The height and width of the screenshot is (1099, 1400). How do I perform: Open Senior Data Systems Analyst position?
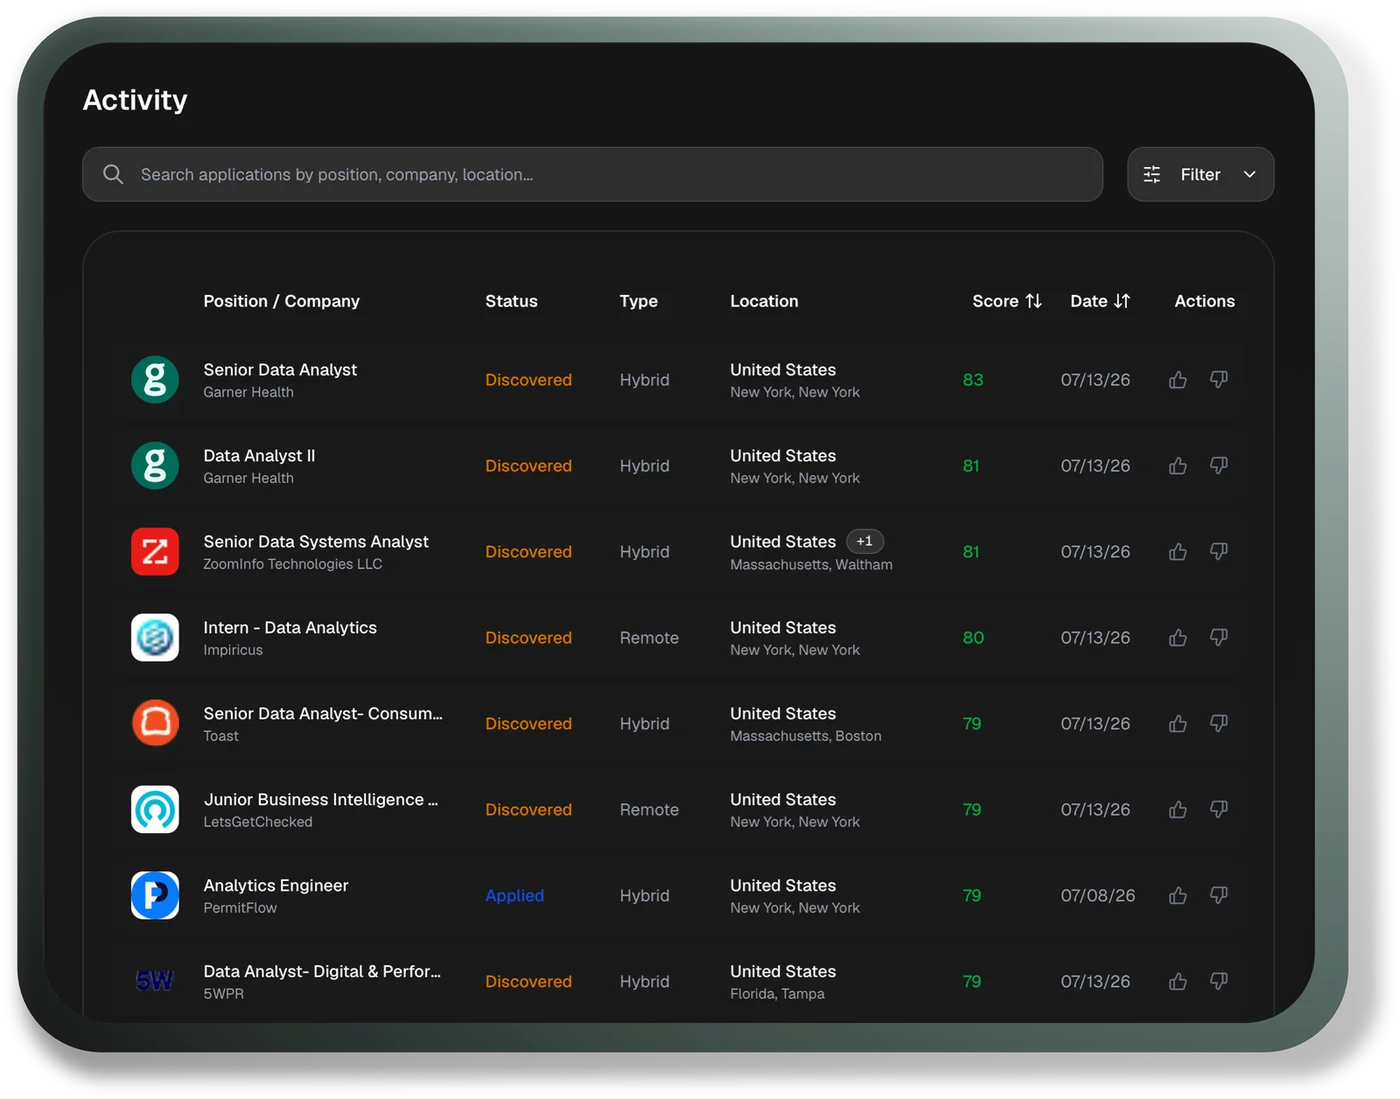coord(316,542)
